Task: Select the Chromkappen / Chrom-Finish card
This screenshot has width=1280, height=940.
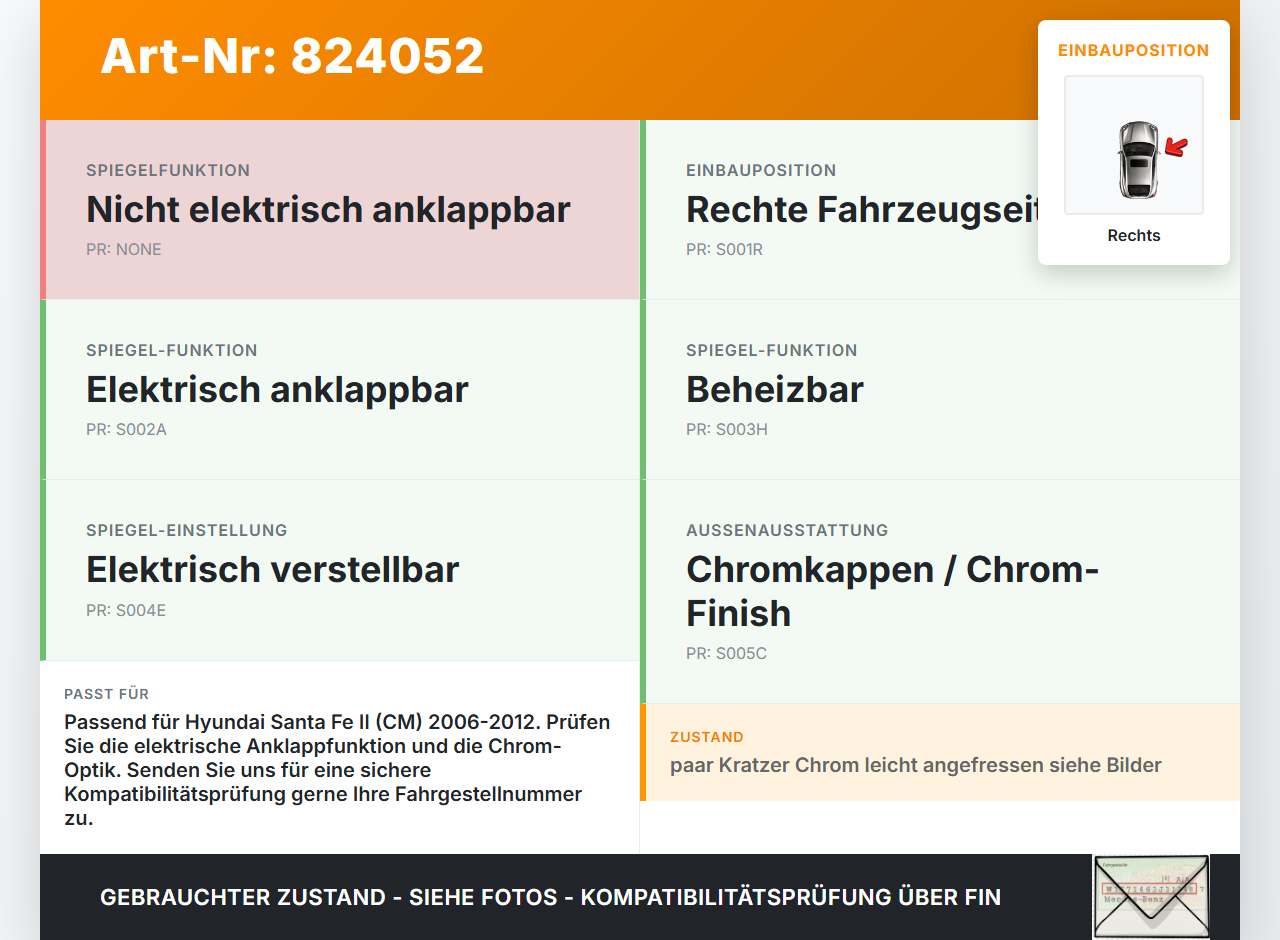Action: click(940, 592)
